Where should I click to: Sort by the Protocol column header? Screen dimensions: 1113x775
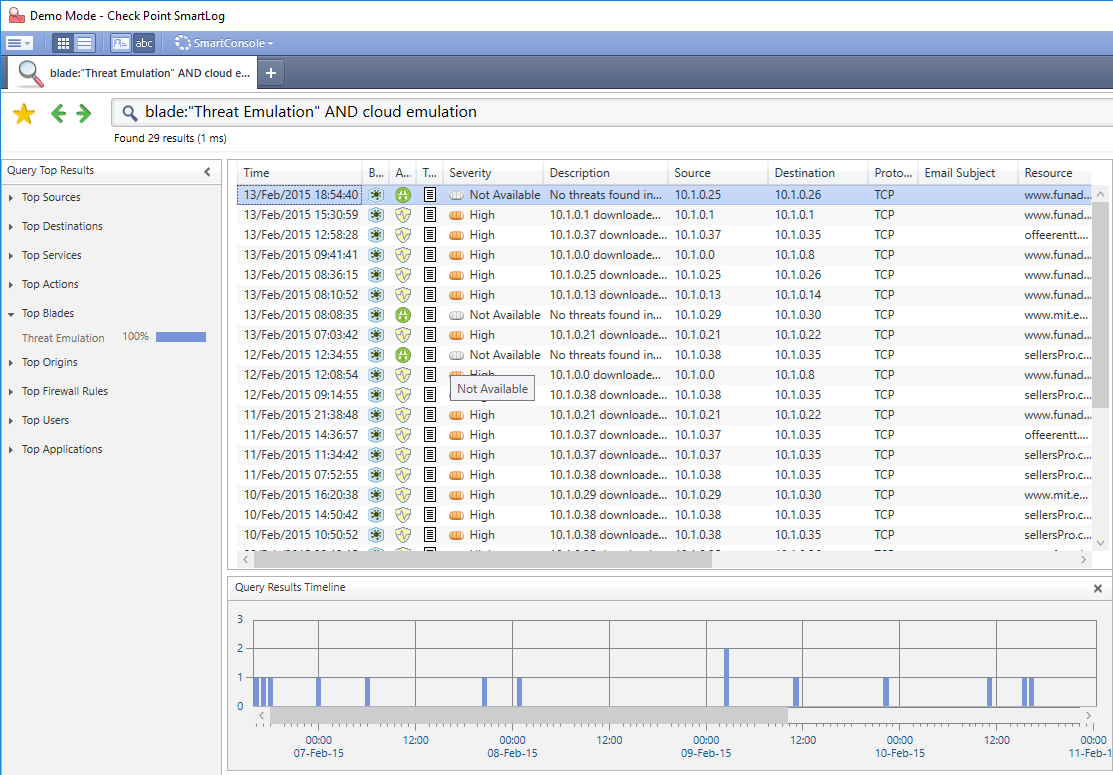tap(893, 172)
